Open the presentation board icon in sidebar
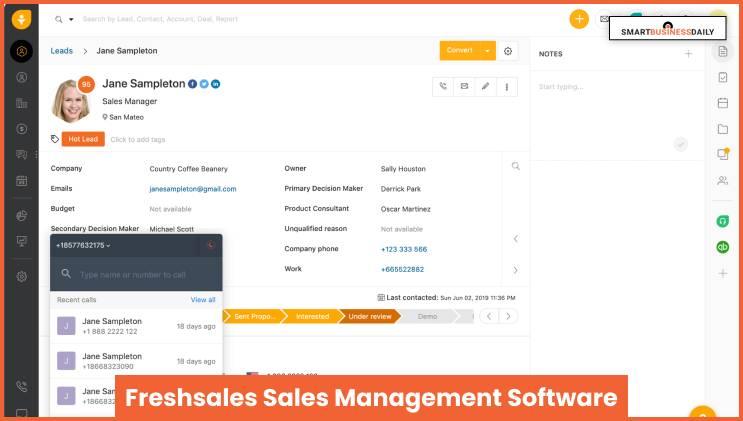Viewport: 743px width, 421px height. pyautogui.click(x=21, y=241)
